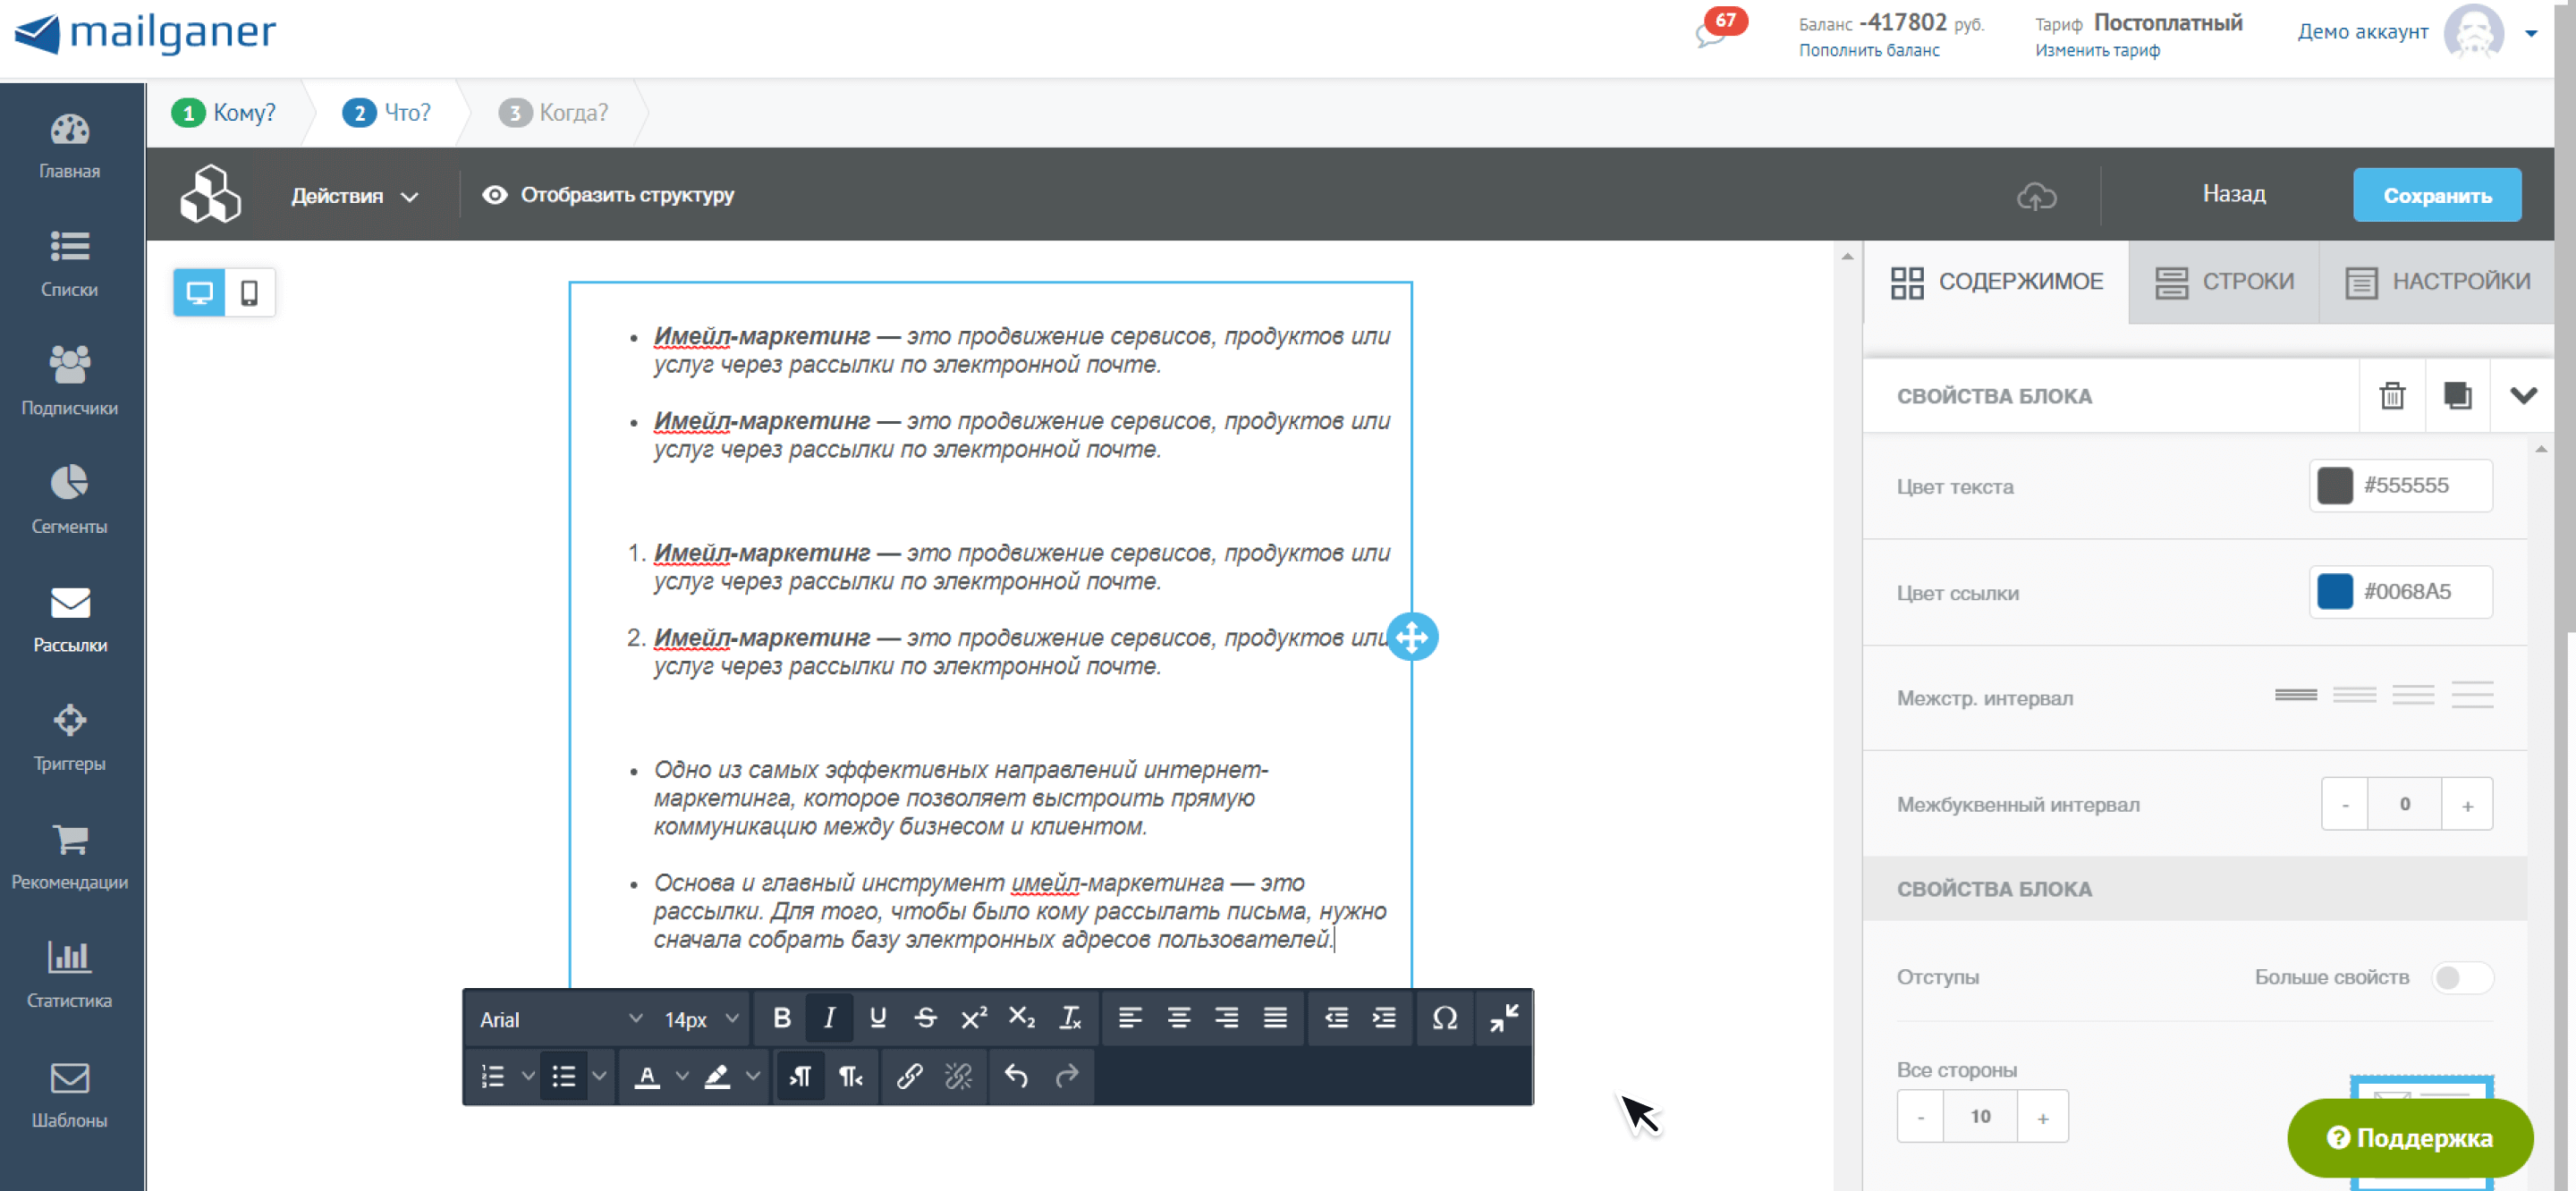Click the cloud upload icon
The image size is (2576, 1191).
[2036, 195]
